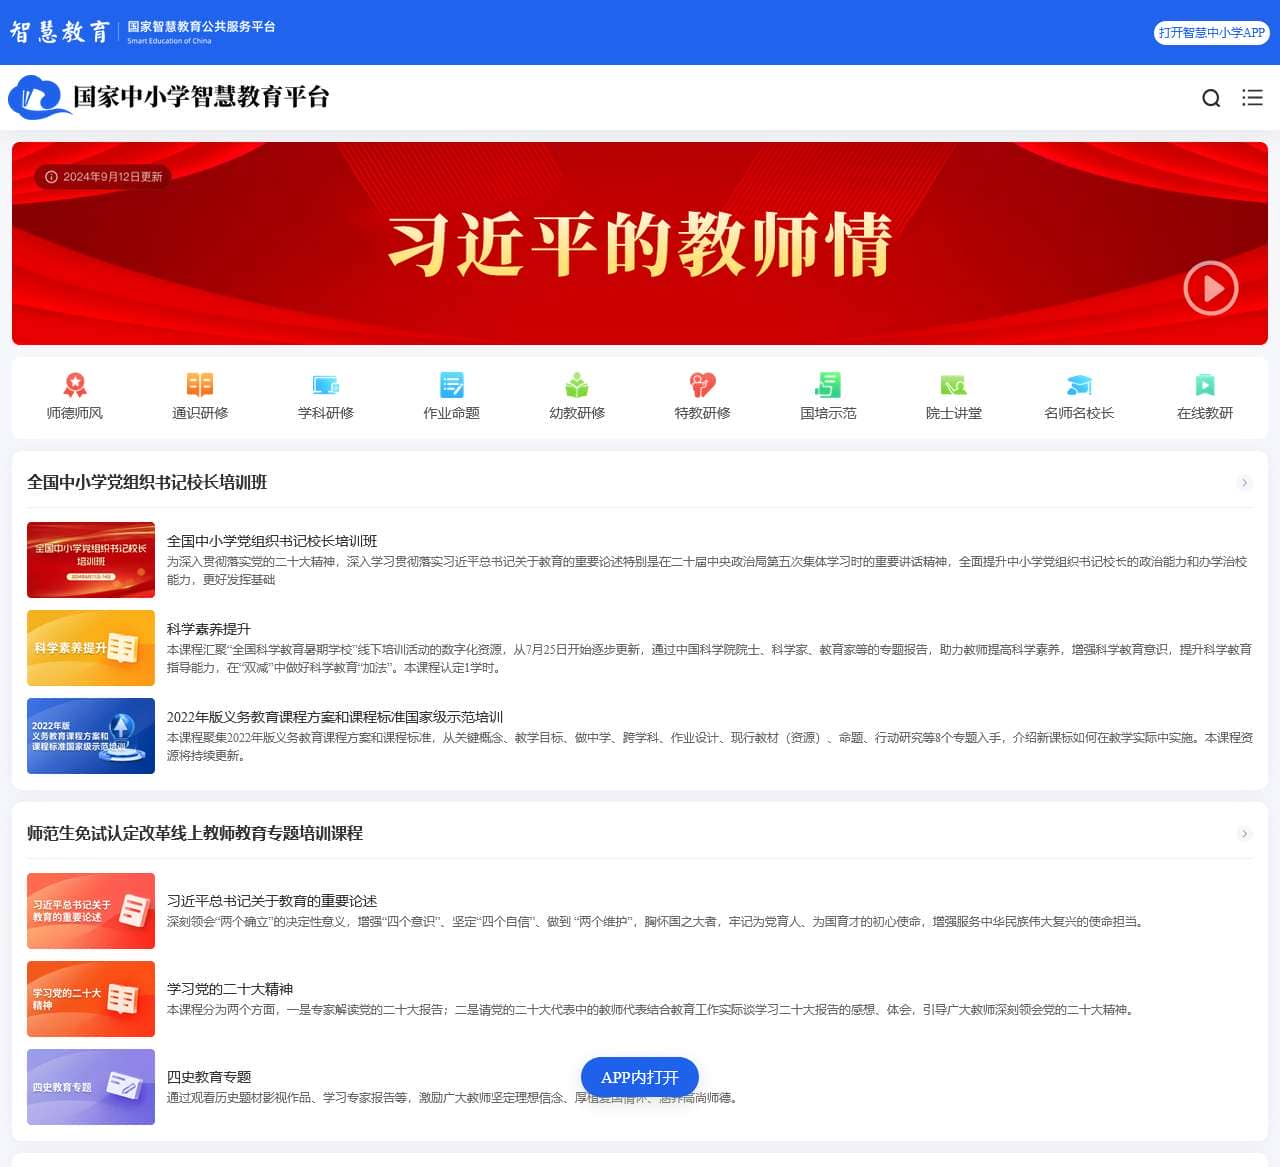The height and width of the screenshot is (1167, 1280).
Task: Click description starting 本课程汇聚
Action: [709, 659]
